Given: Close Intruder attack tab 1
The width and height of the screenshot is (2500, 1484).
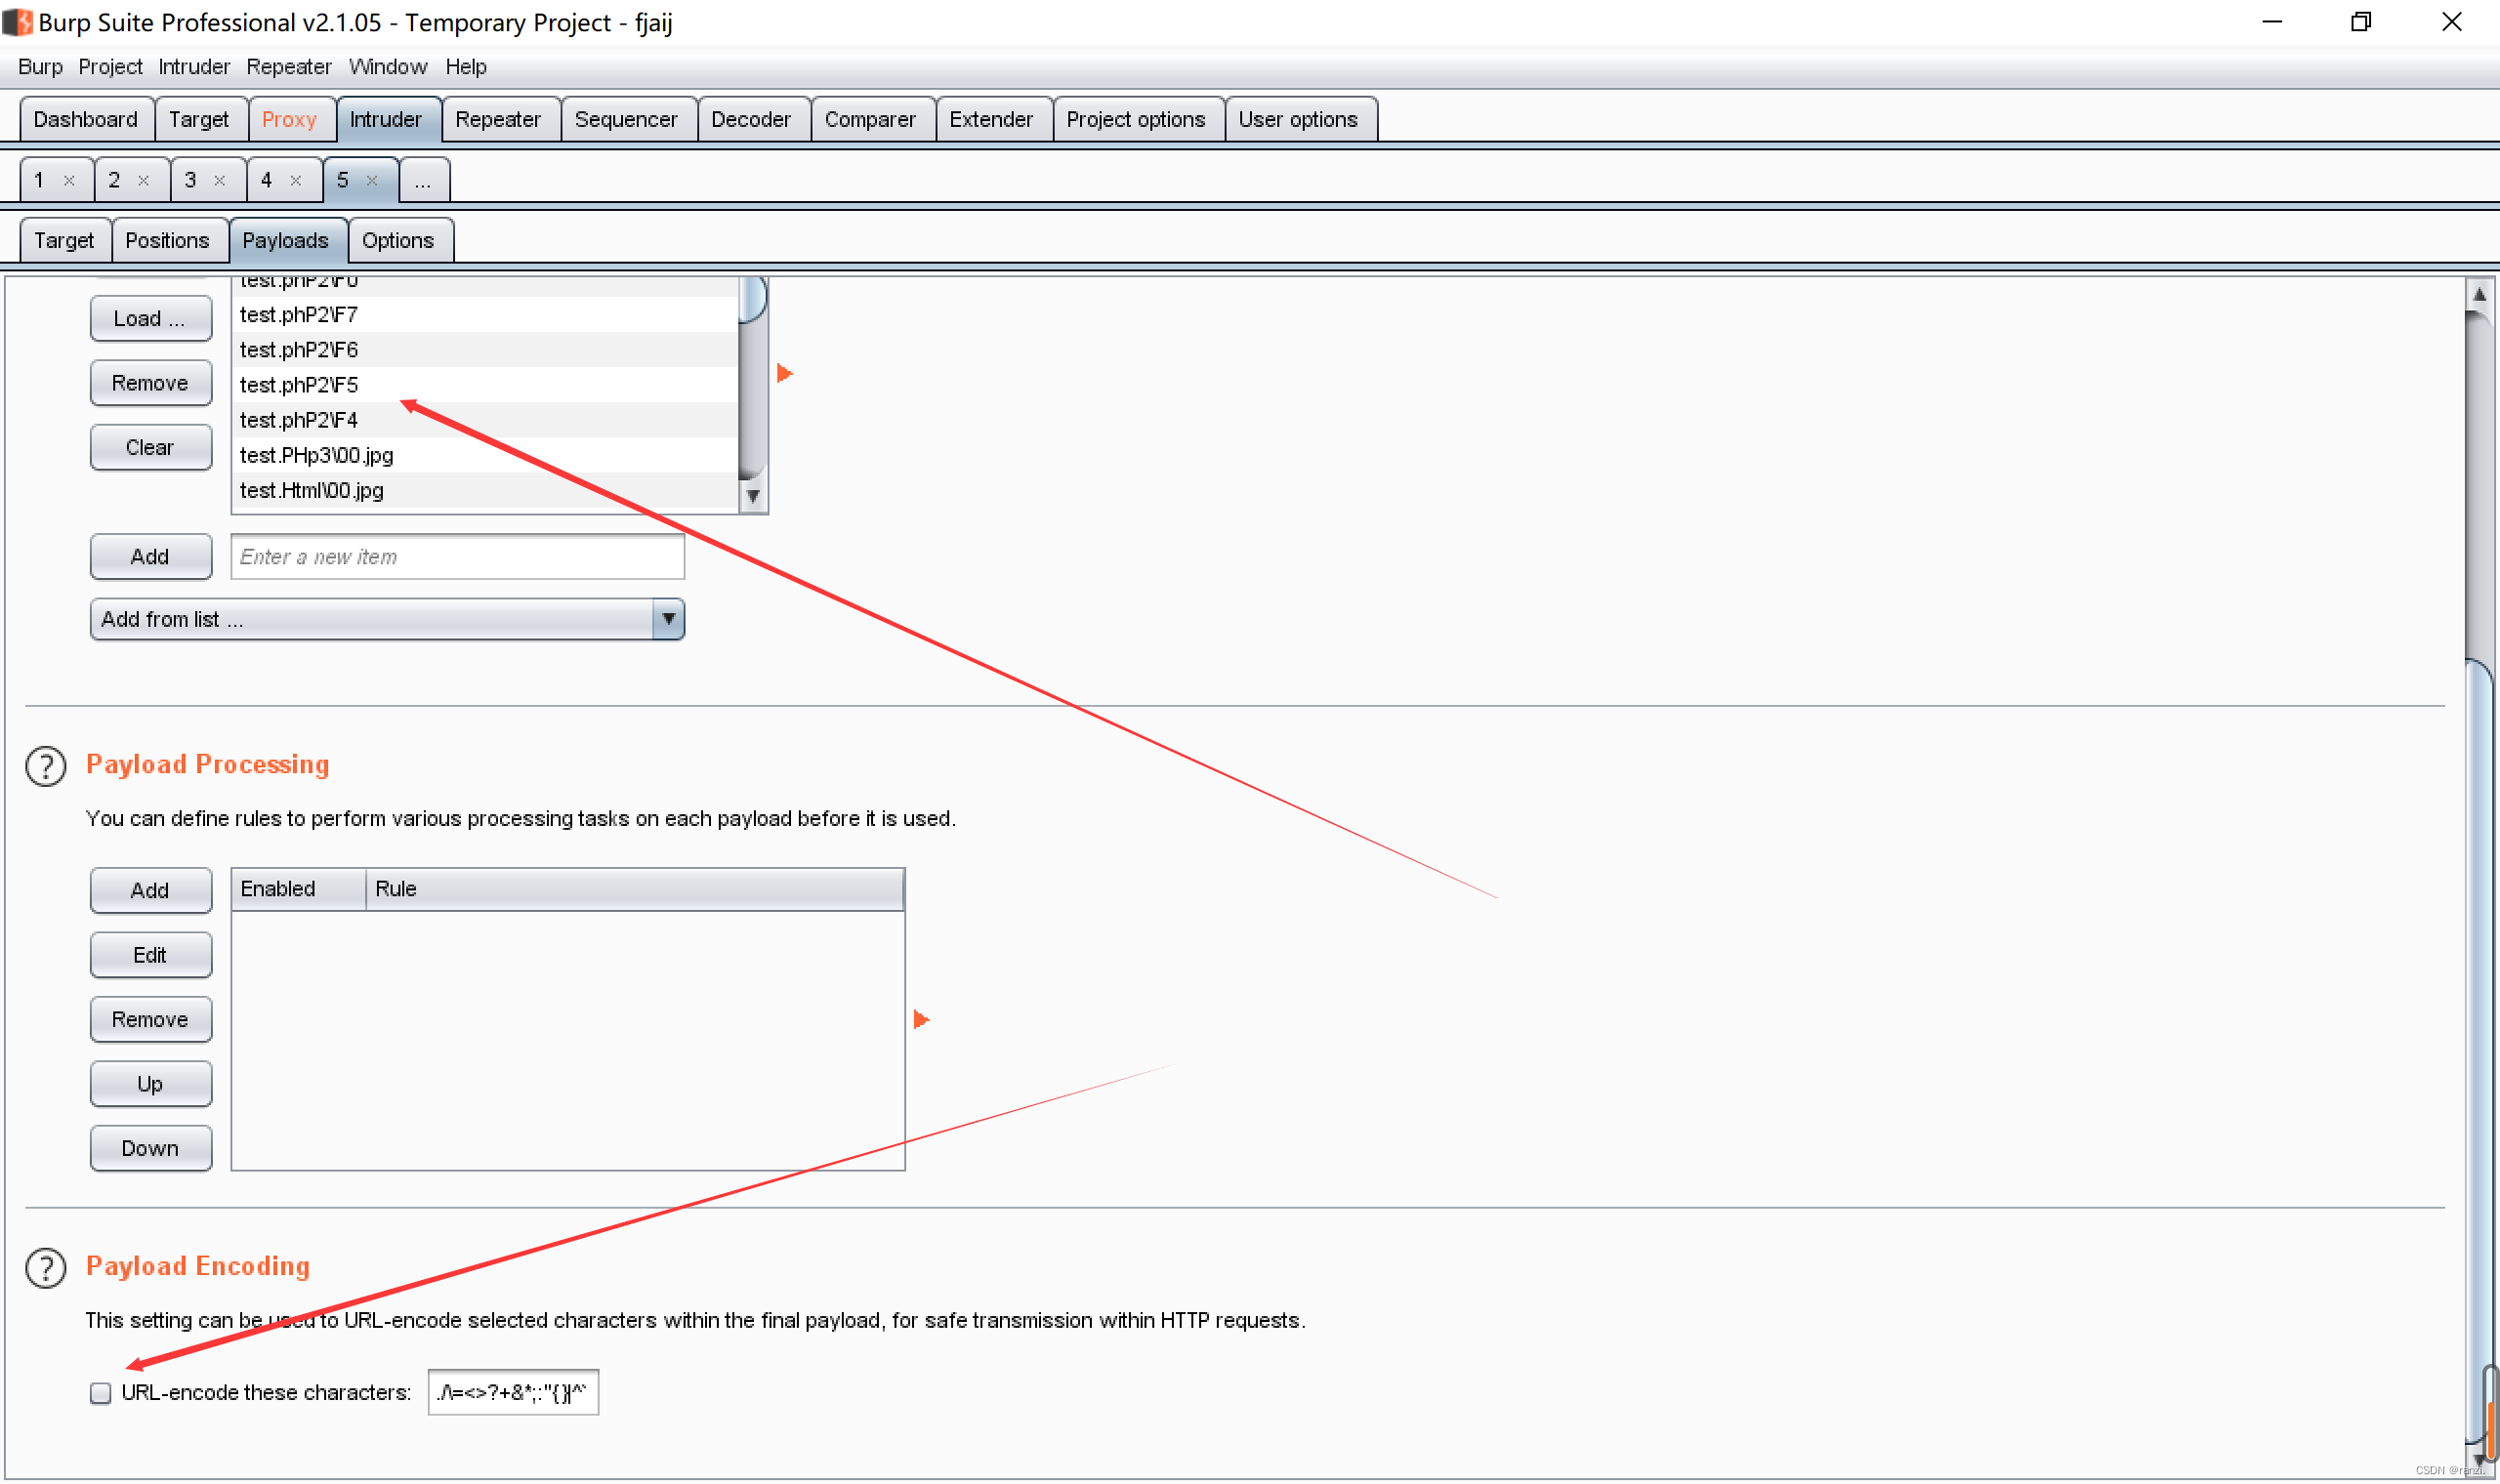Looking at the screenshot, I should point(69,181).
